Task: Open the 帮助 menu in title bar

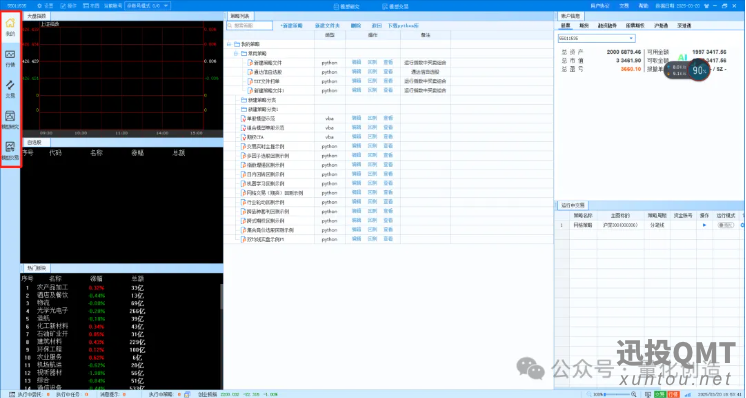Action: (643, 6)
